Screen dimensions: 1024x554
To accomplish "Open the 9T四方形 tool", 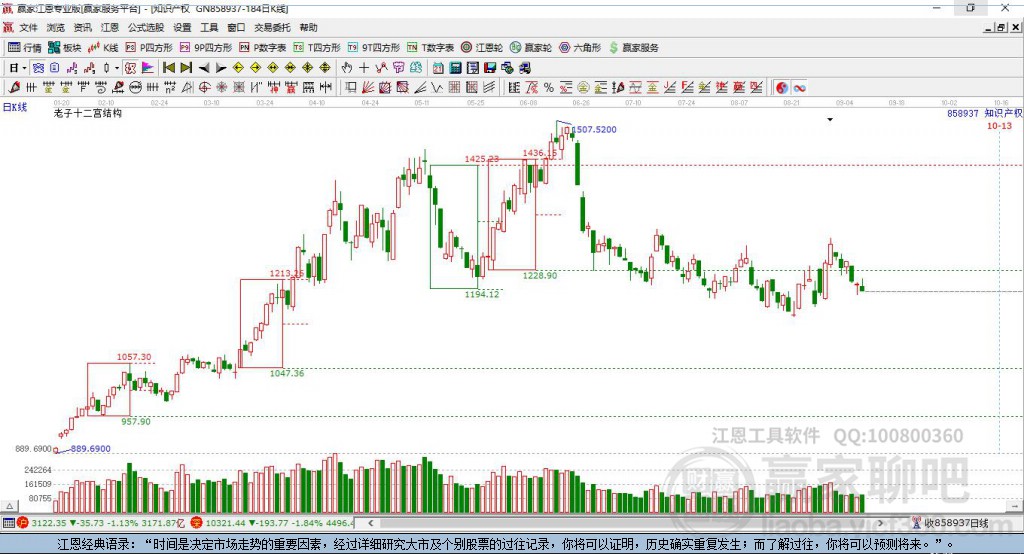I will (374, 48).
